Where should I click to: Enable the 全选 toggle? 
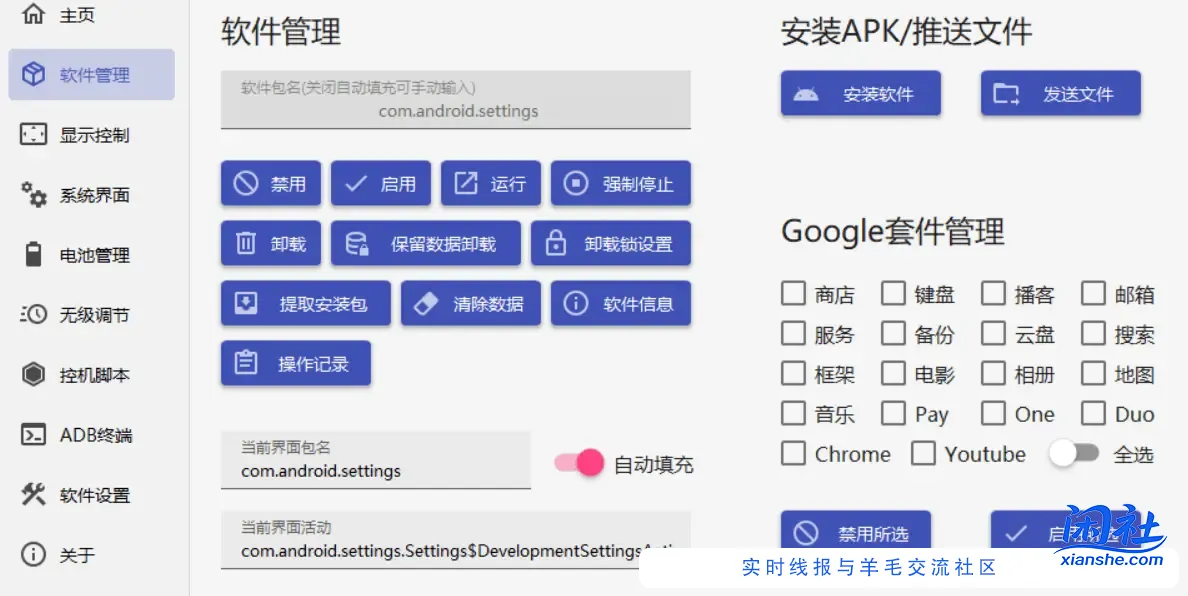click(1075, 453)
